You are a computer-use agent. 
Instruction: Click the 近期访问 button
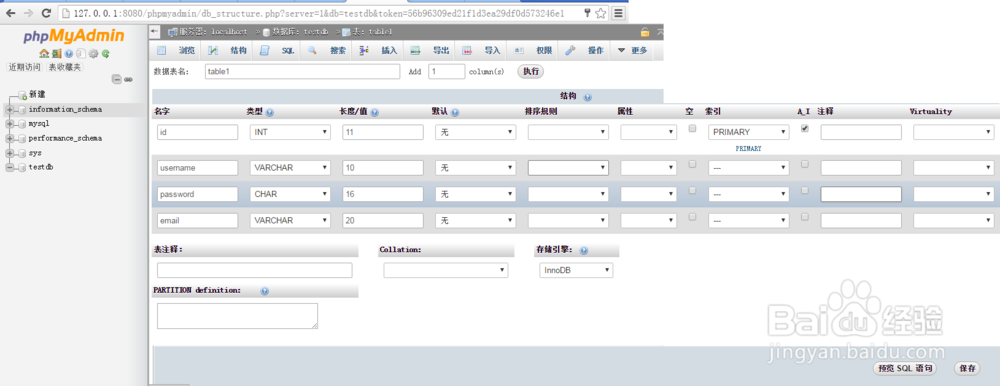(25, 67)
